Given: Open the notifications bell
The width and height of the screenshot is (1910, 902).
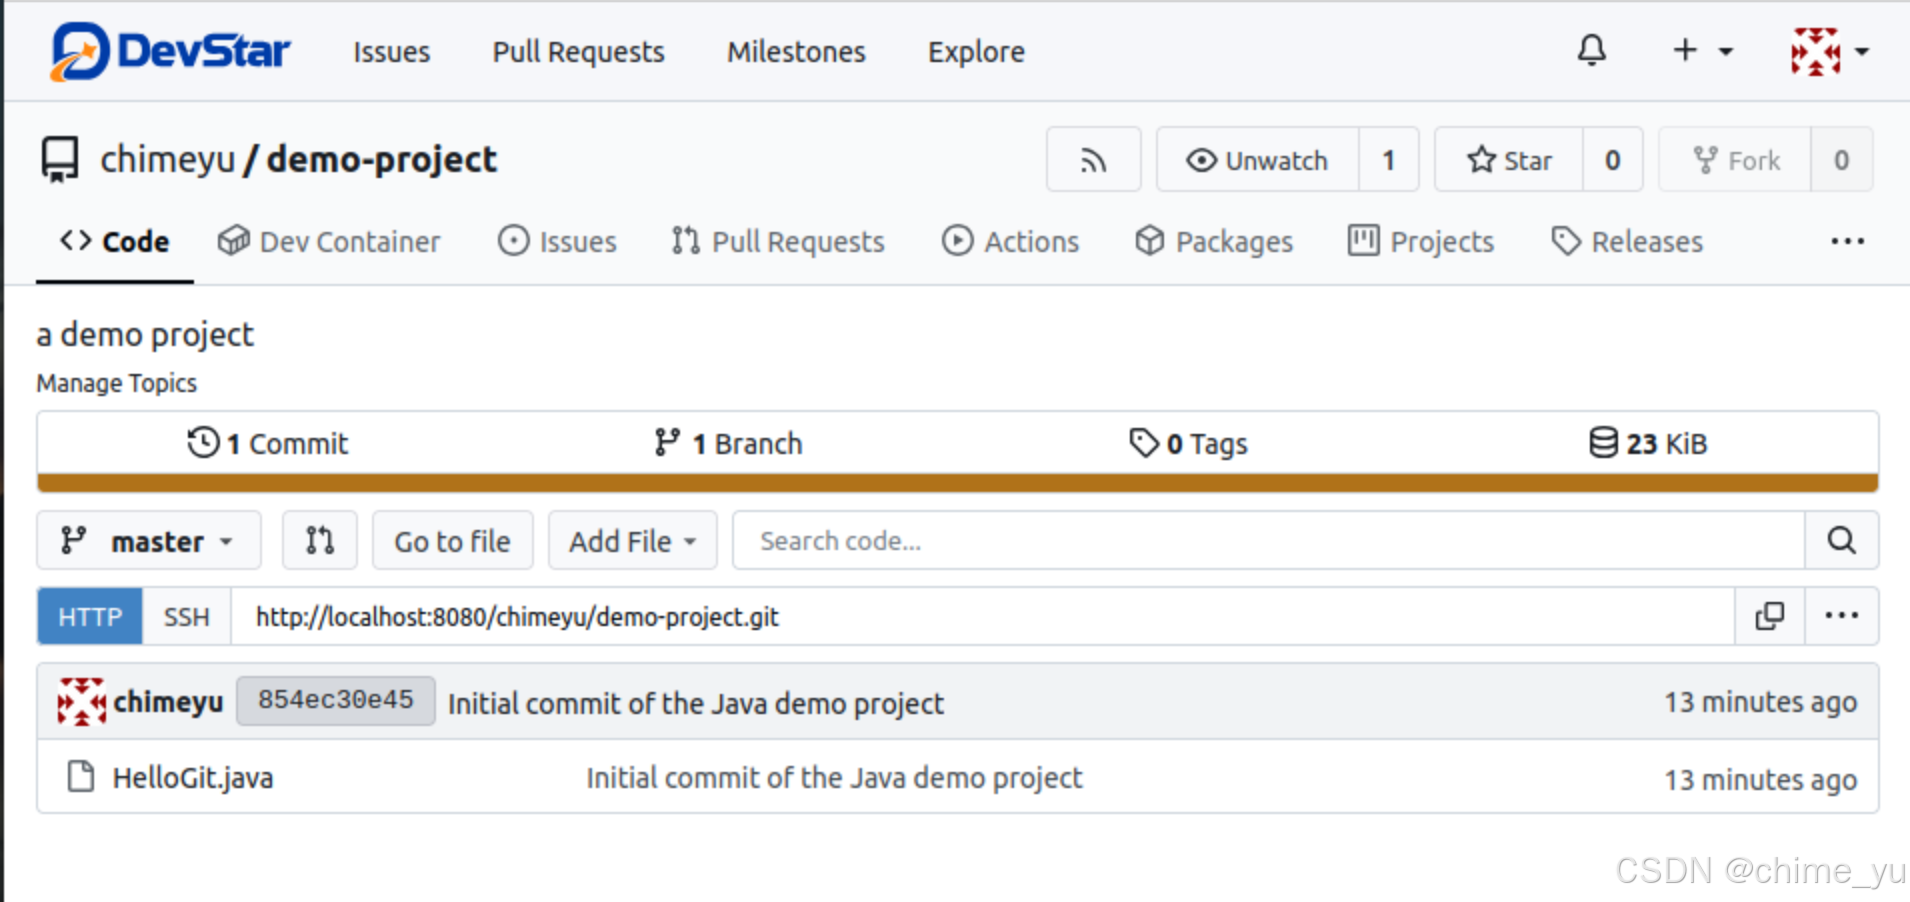Looking at the screenshot, I should [x=1591, y=50].
